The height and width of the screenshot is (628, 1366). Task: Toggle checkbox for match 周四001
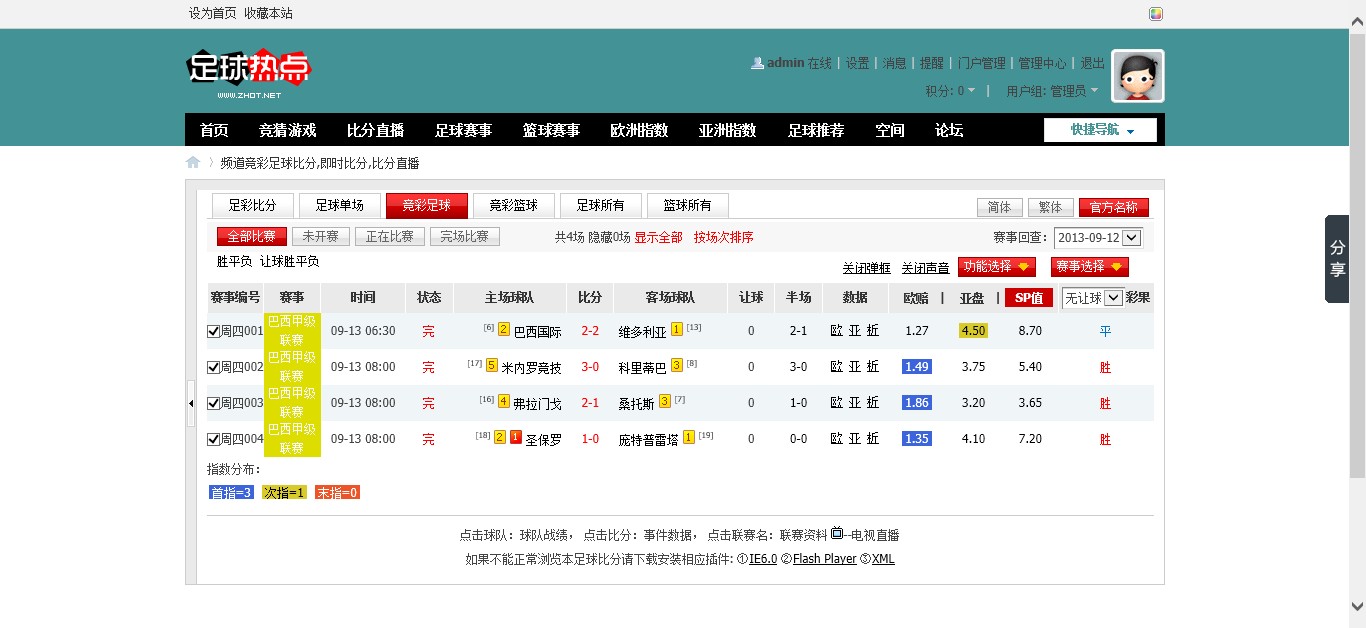[213, 331]
